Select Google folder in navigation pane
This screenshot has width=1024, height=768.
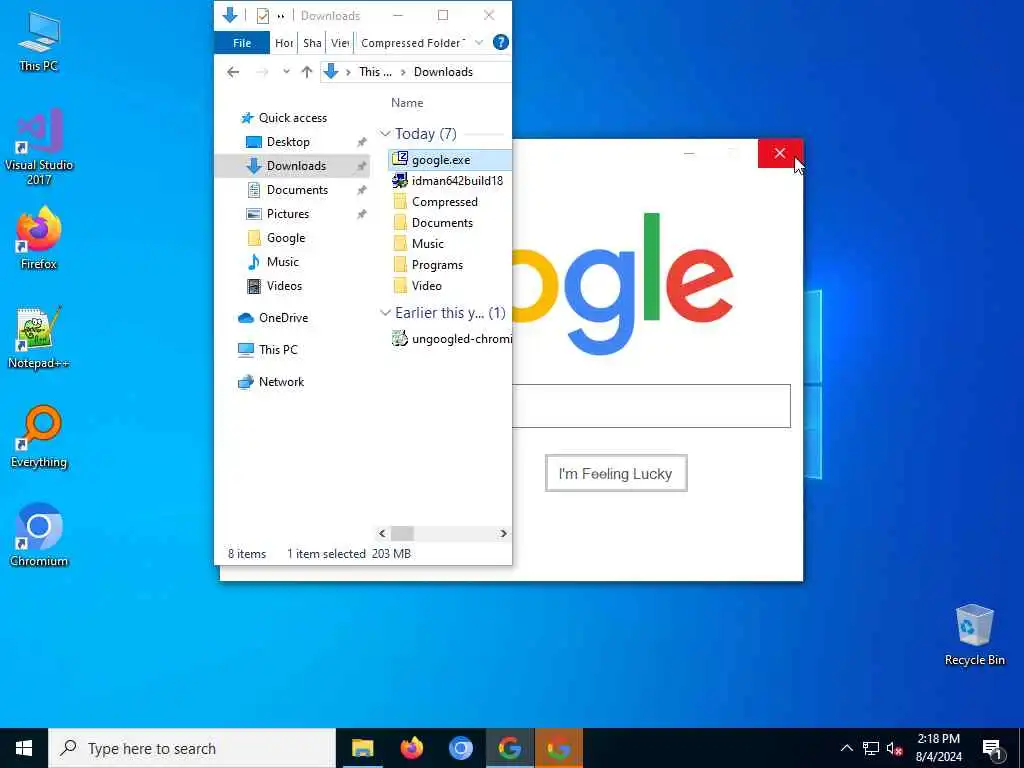click(285, 238)
